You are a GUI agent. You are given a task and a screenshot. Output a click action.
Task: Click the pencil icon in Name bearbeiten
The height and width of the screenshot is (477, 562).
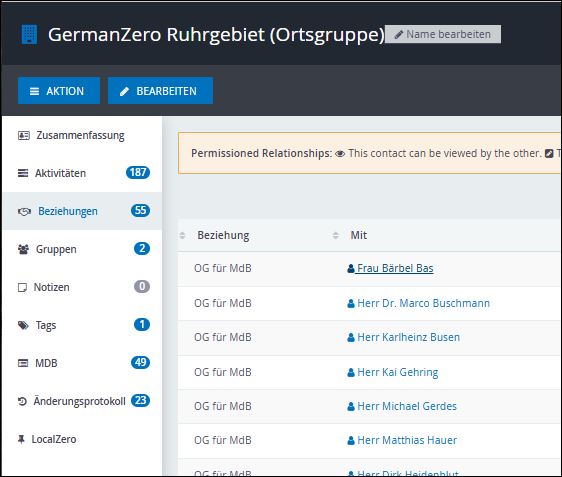tap(399, 34)
